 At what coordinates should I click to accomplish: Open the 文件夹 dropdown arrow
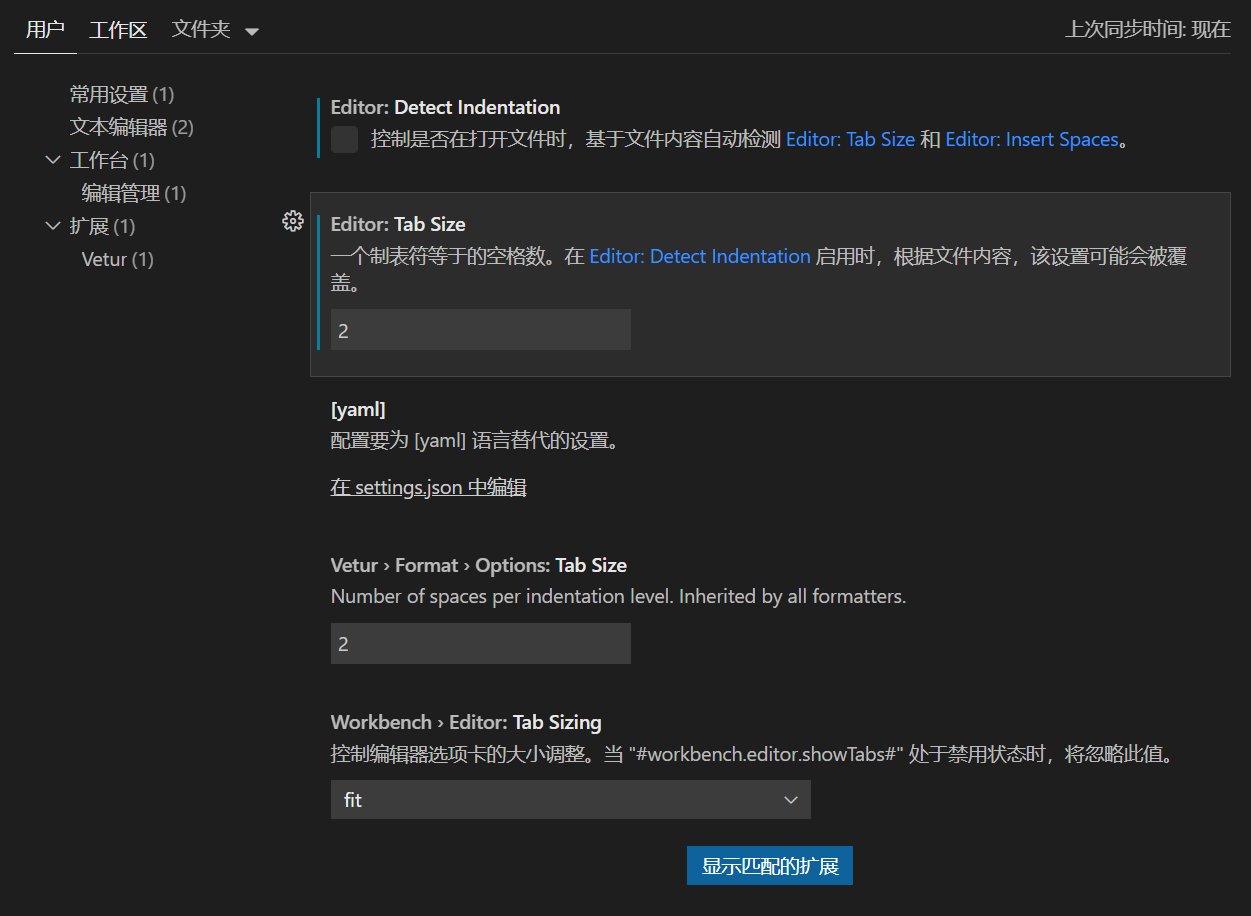tap(252, 31)
